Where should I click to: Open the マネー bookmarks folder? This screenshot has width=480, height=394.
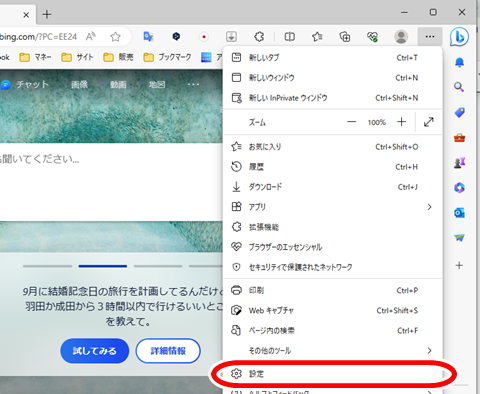[x=35, y=57]
